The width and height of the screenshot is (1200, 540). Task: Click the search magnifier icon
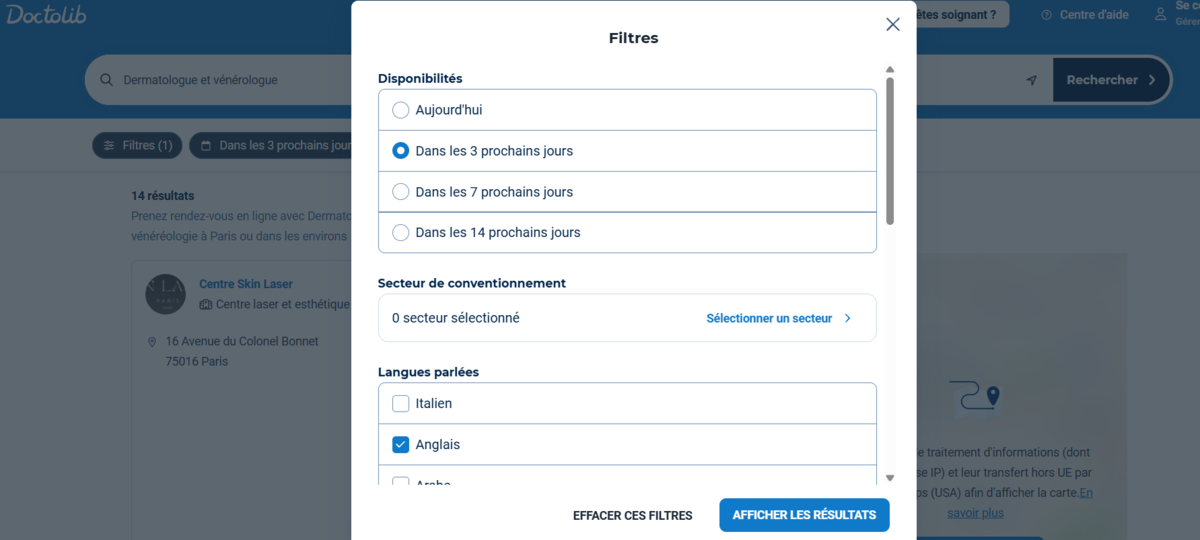coord(106,80)
